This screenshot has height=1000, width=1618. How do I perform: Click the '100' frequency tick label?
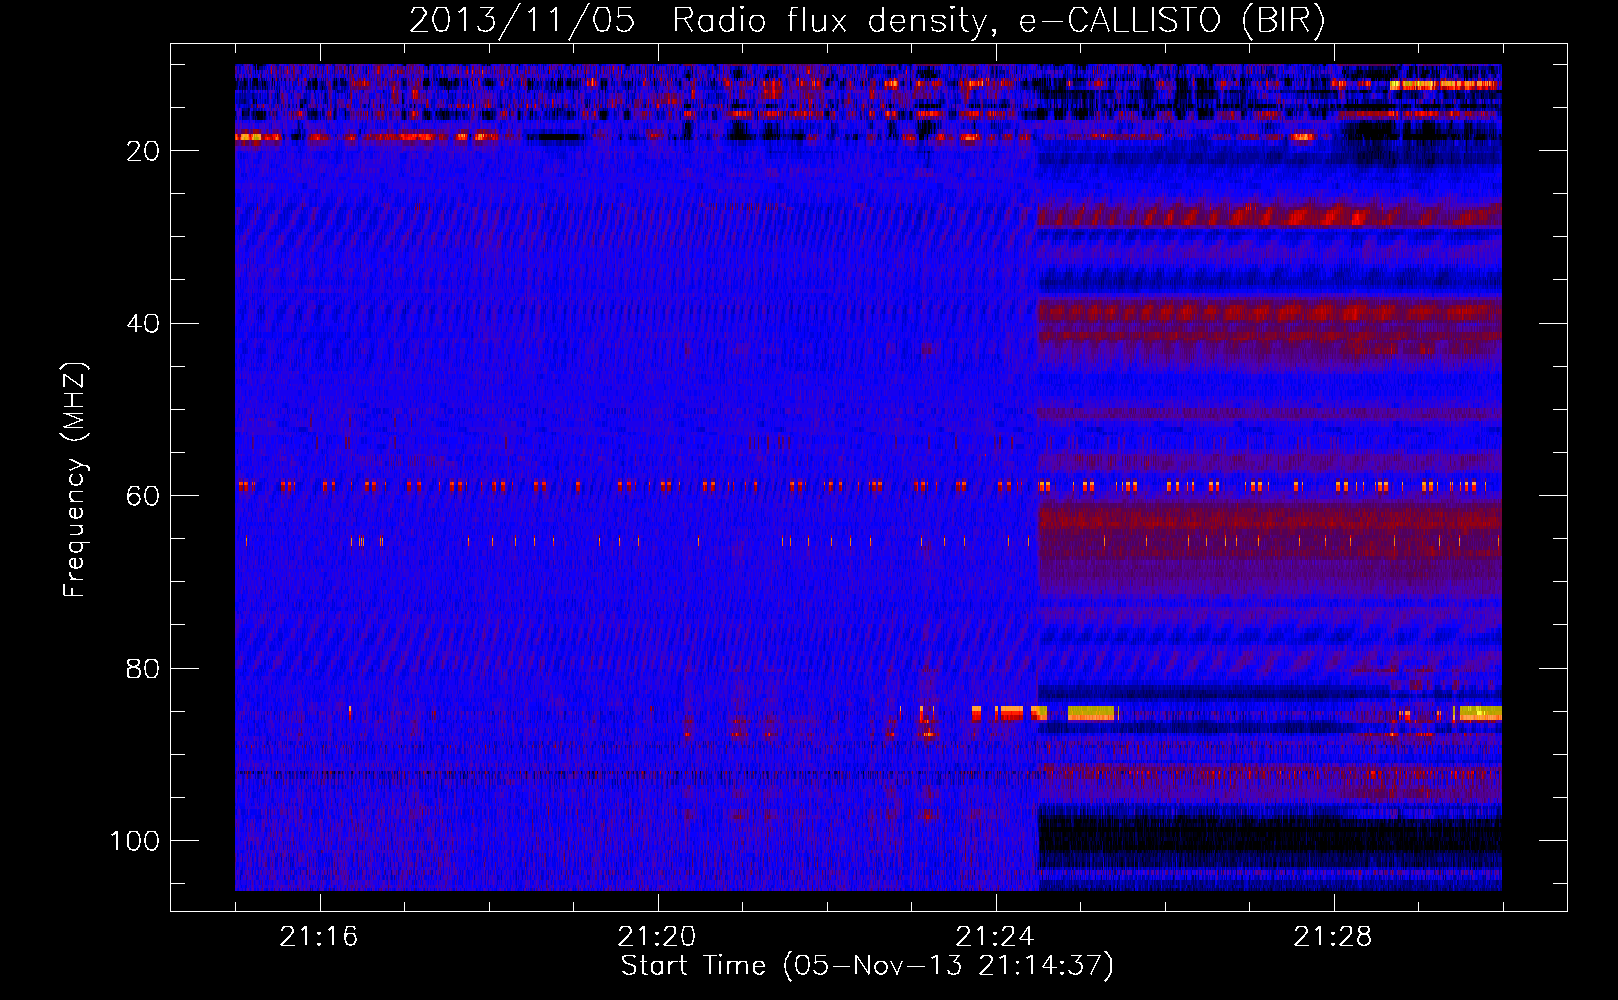coord(135,841)
